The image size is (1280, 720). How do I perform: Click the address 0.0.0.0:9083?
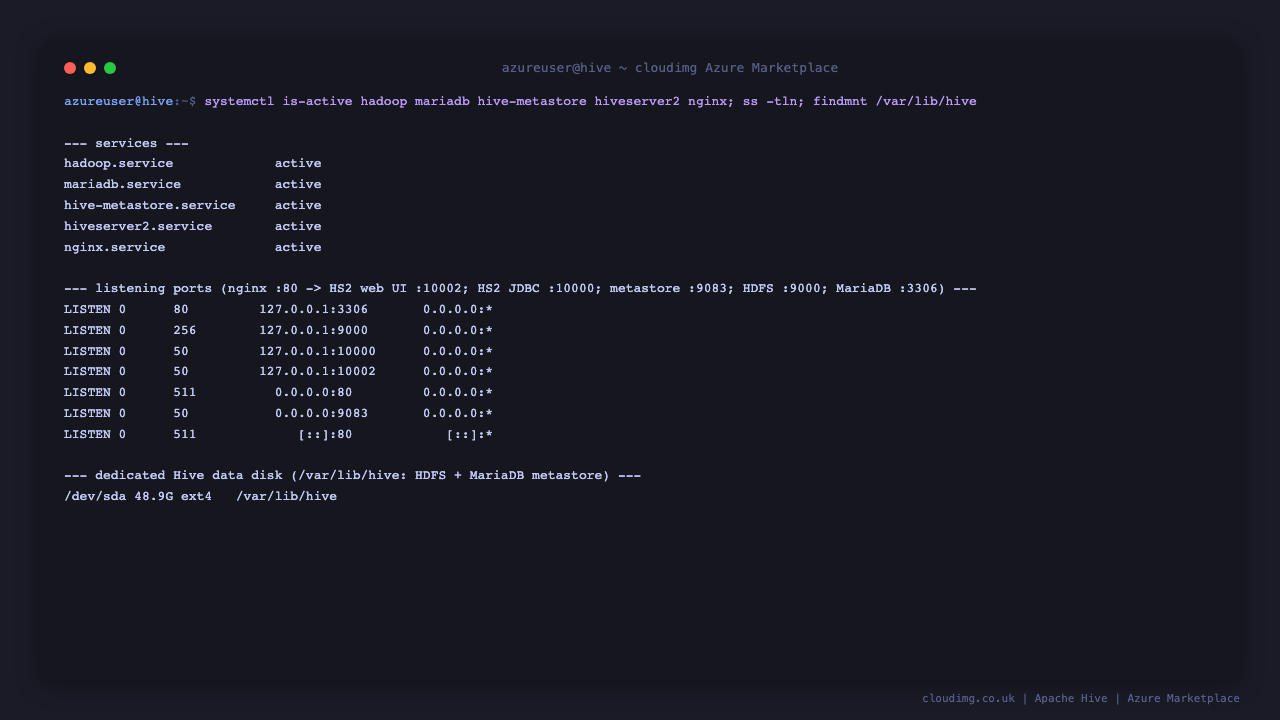click(322, 413)
